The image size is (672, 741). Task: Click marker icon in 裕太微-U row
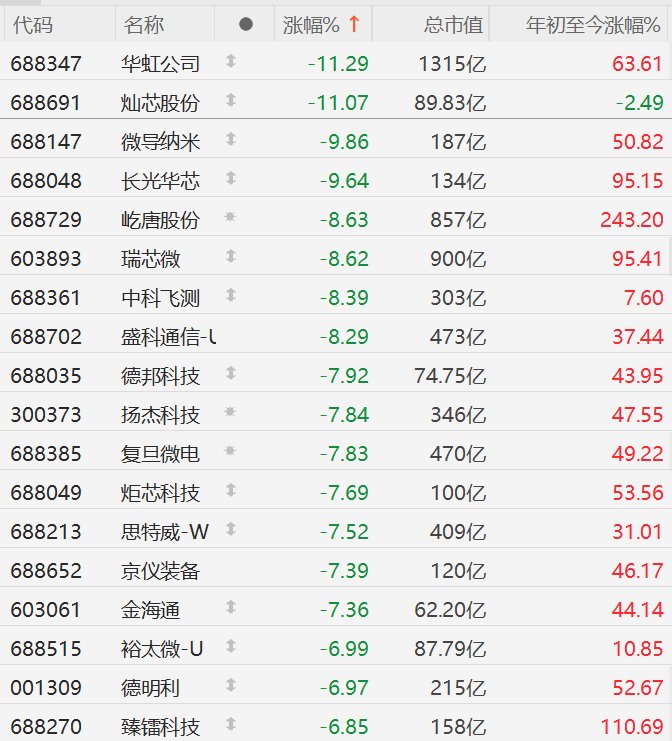click(x=231, y=646)
